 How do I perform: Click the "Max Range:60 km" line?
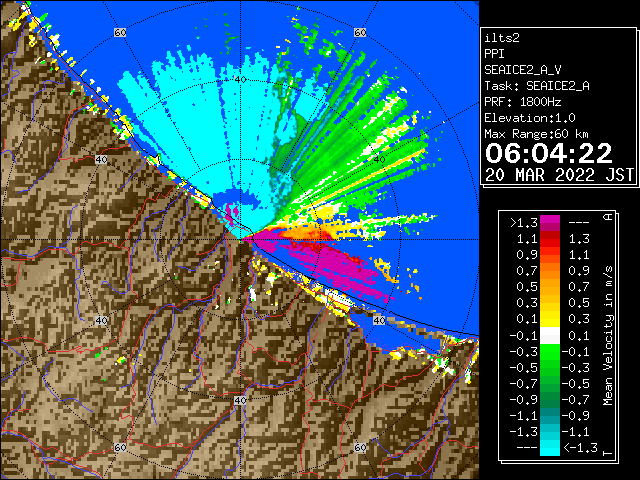(537, 134)
